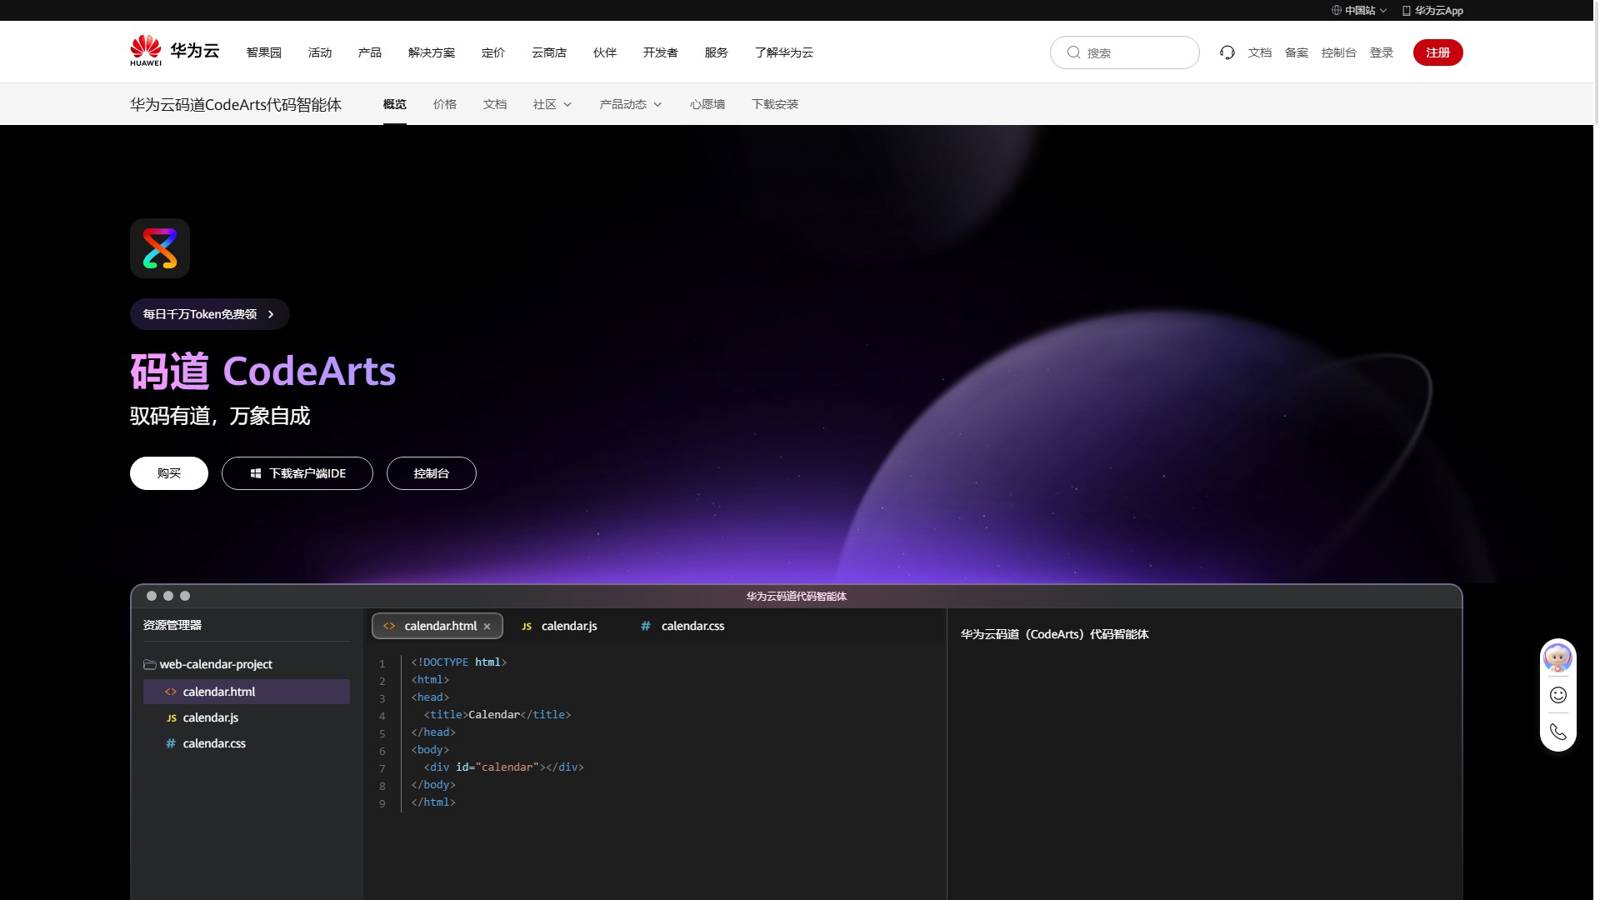Click the HTML icon beside calendar.html in tree

171,691
